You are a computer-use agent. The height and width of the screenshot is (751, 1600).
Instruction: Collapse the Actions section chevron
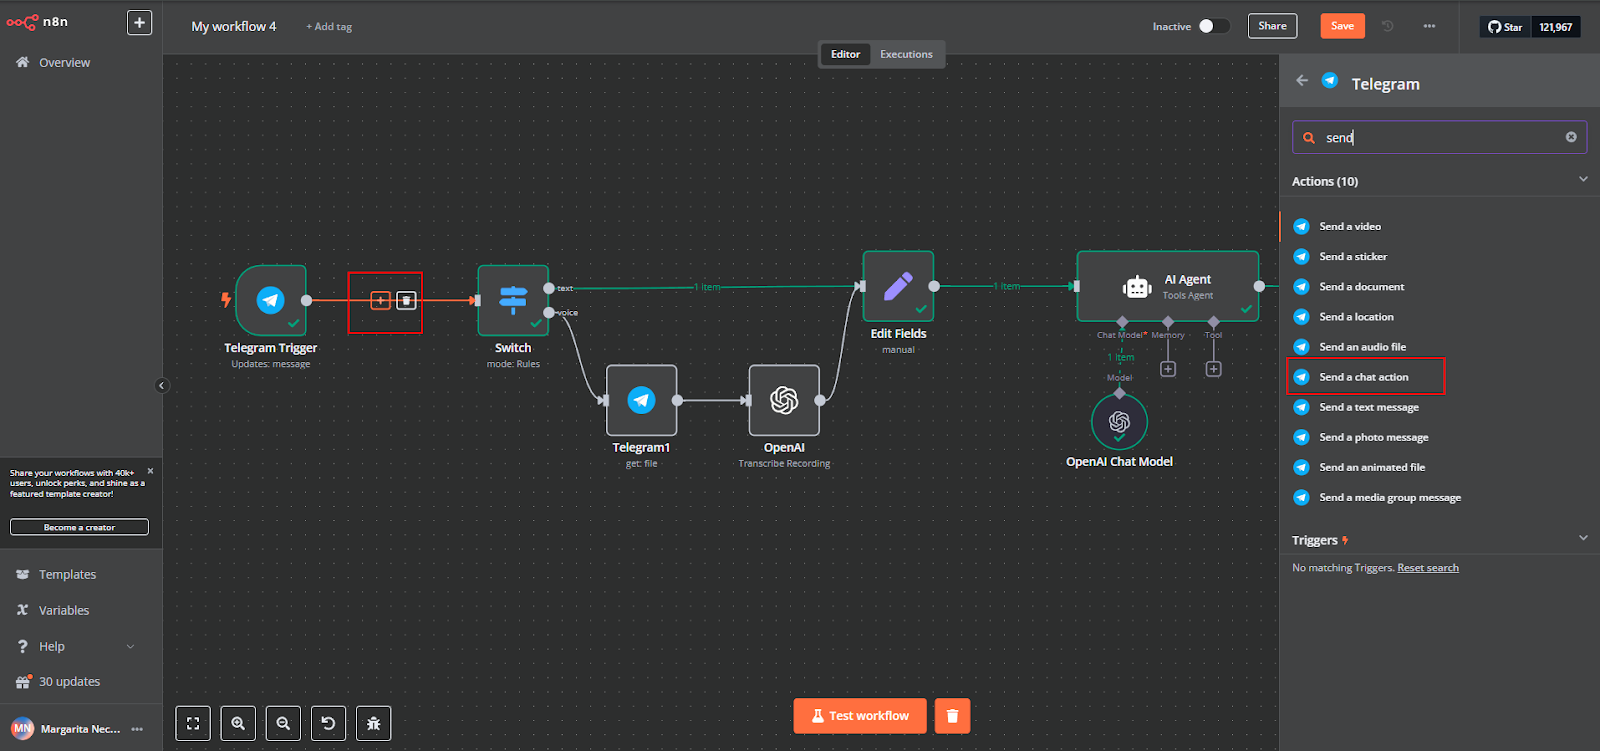pos(1583,180)
